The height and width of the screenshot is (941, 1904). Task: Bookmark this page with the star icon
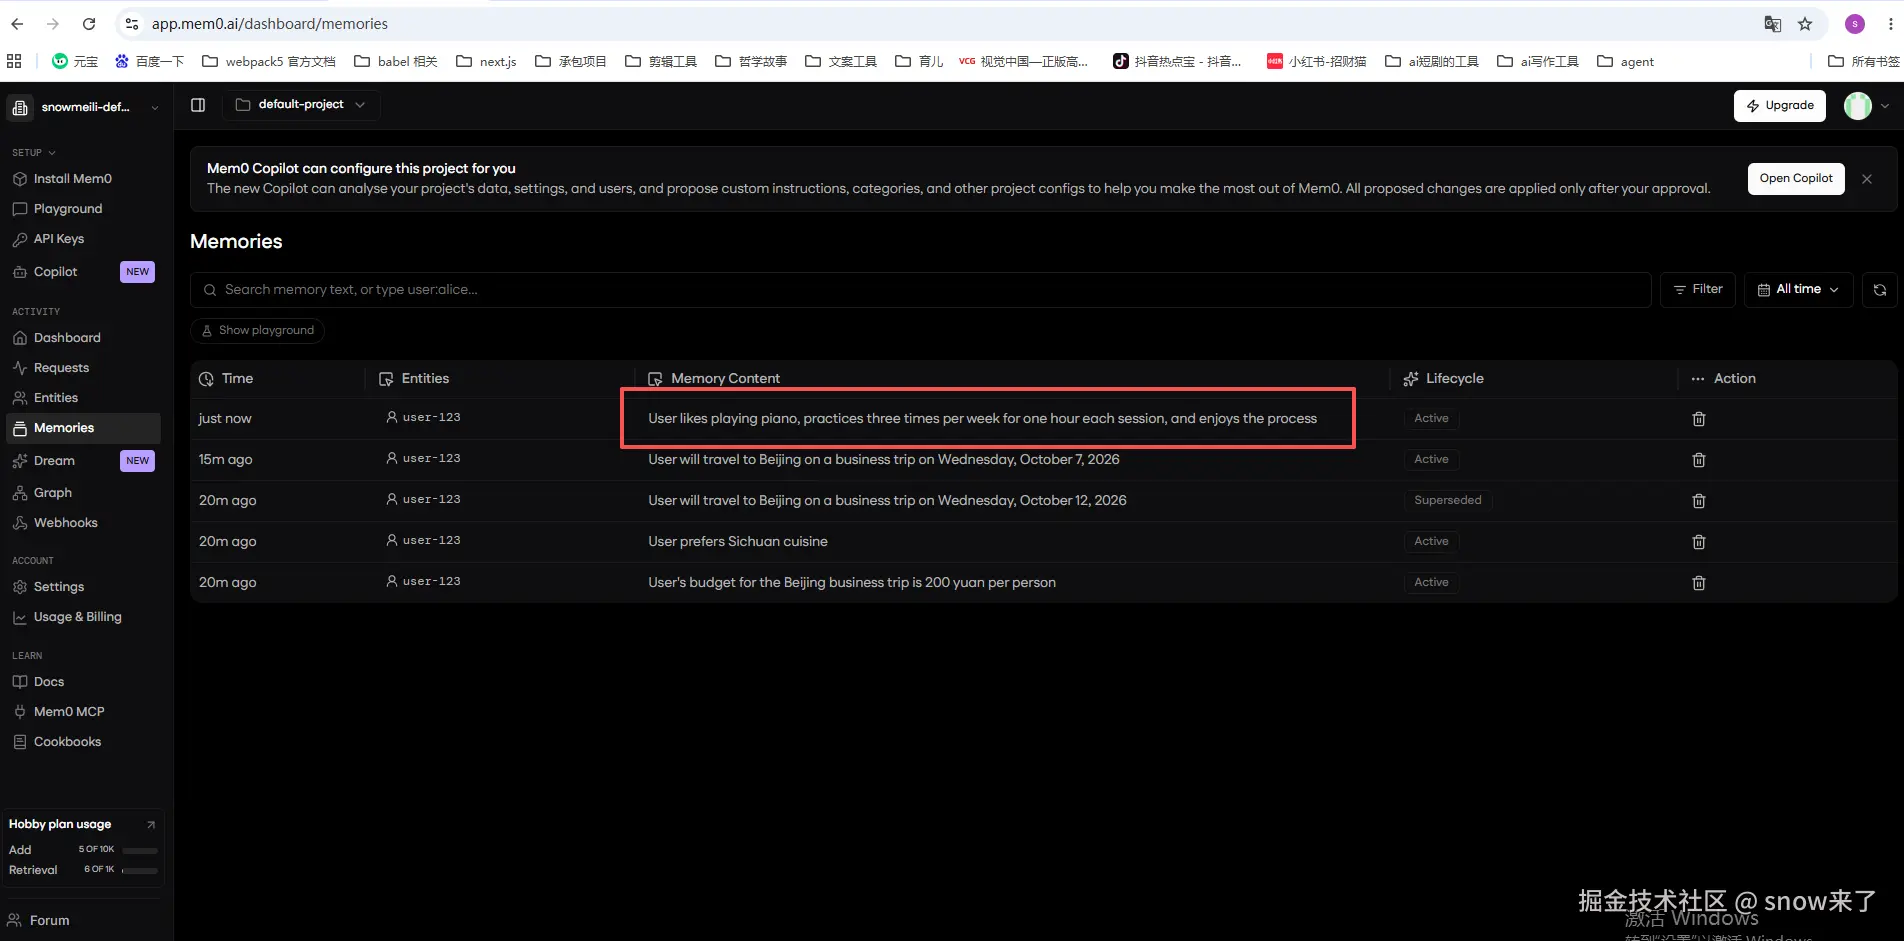pos(1805,24)
